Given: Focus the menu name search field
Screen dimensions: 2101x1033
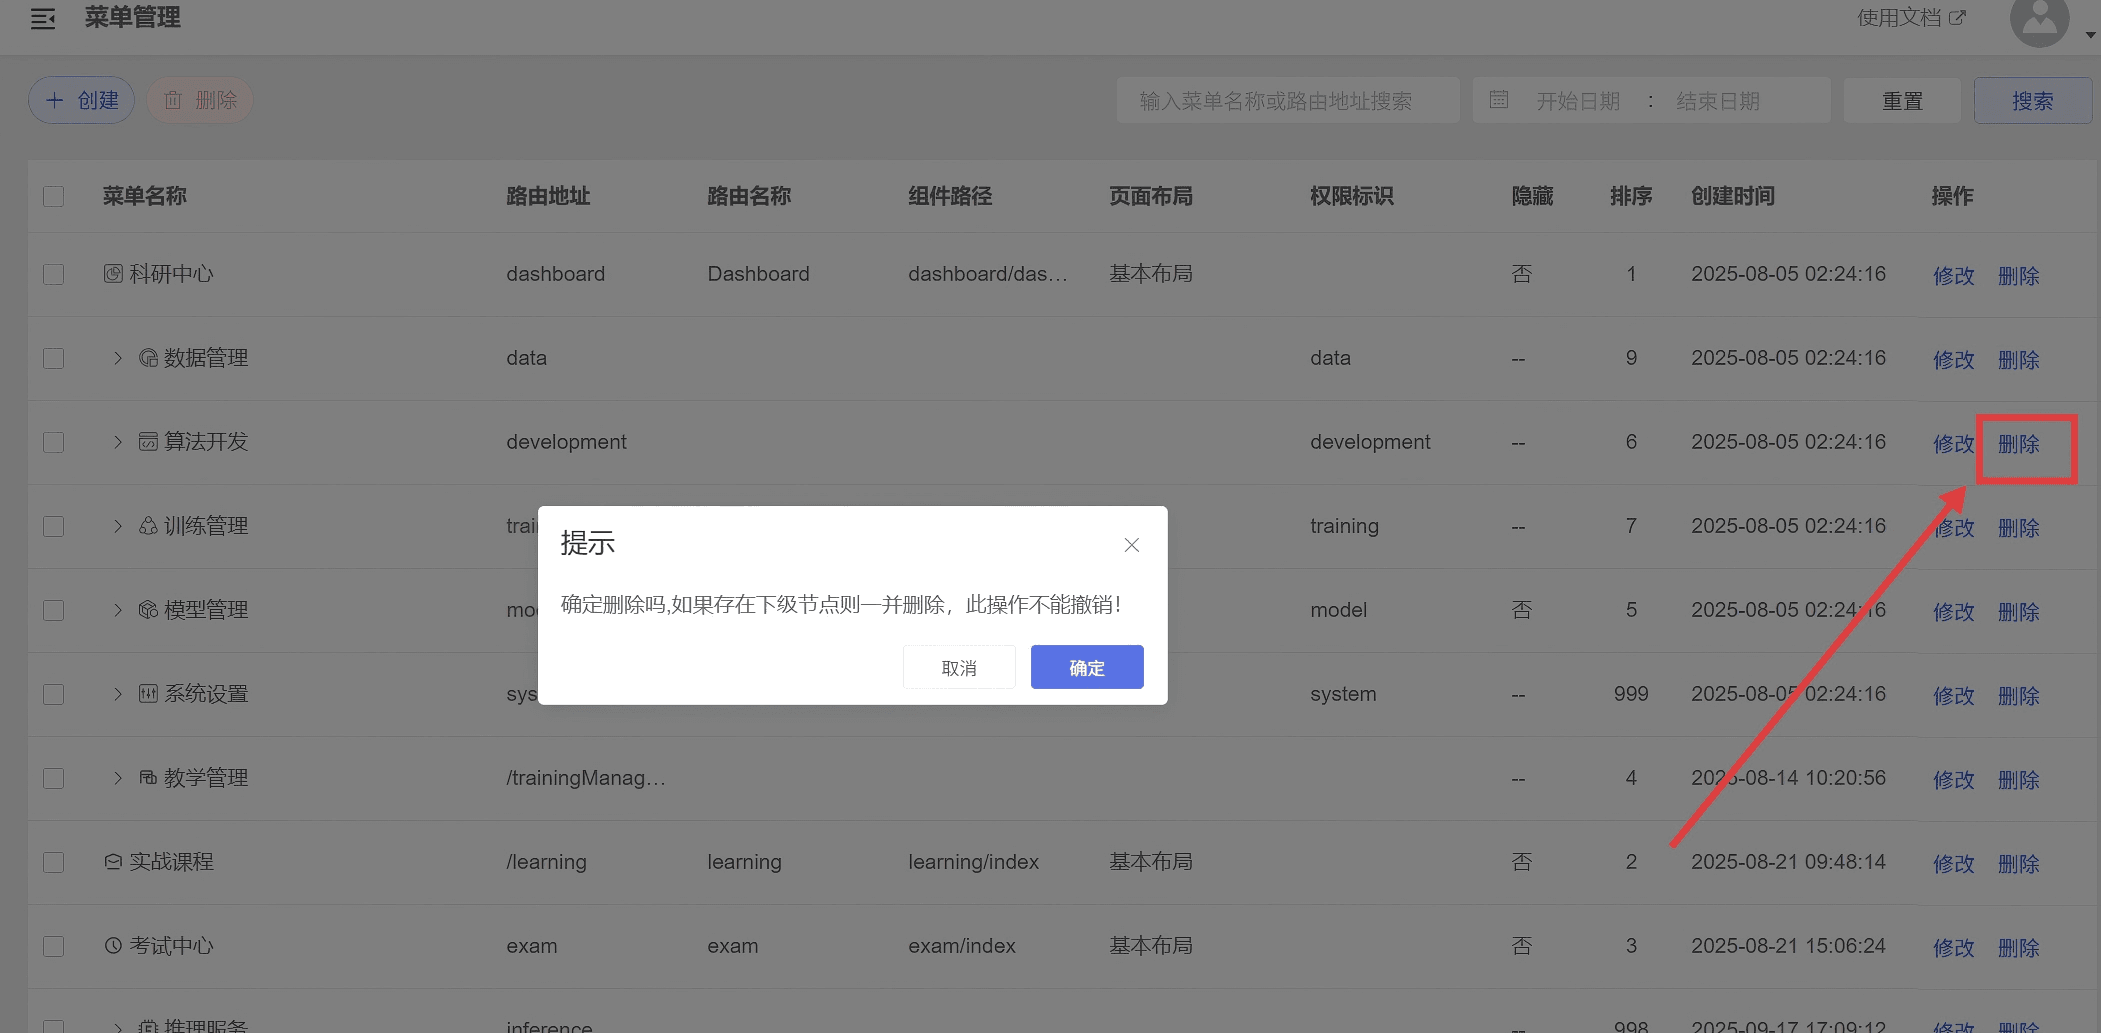Looking at the screenshot, I should click(1287, 101).
